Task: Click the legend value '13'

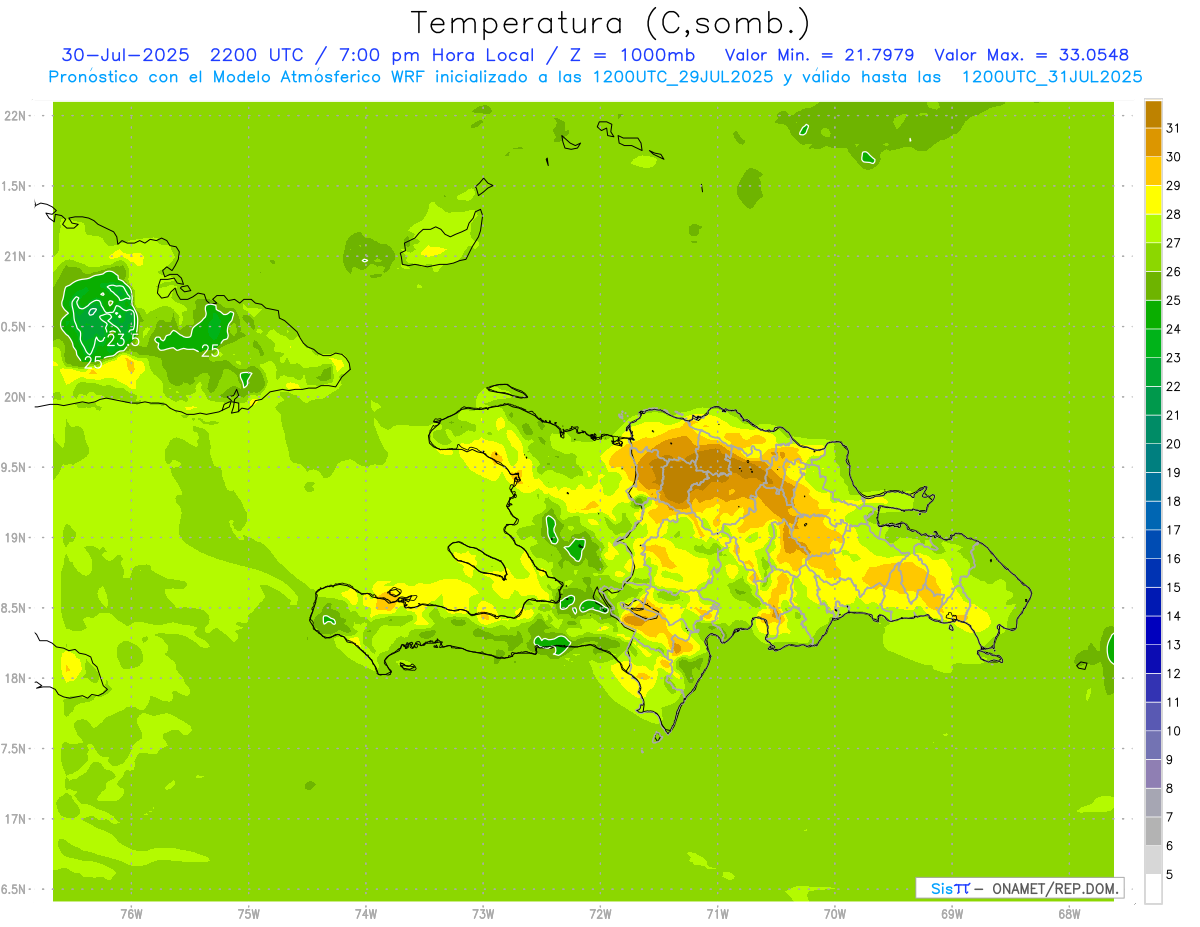Action: (1173, 645)
